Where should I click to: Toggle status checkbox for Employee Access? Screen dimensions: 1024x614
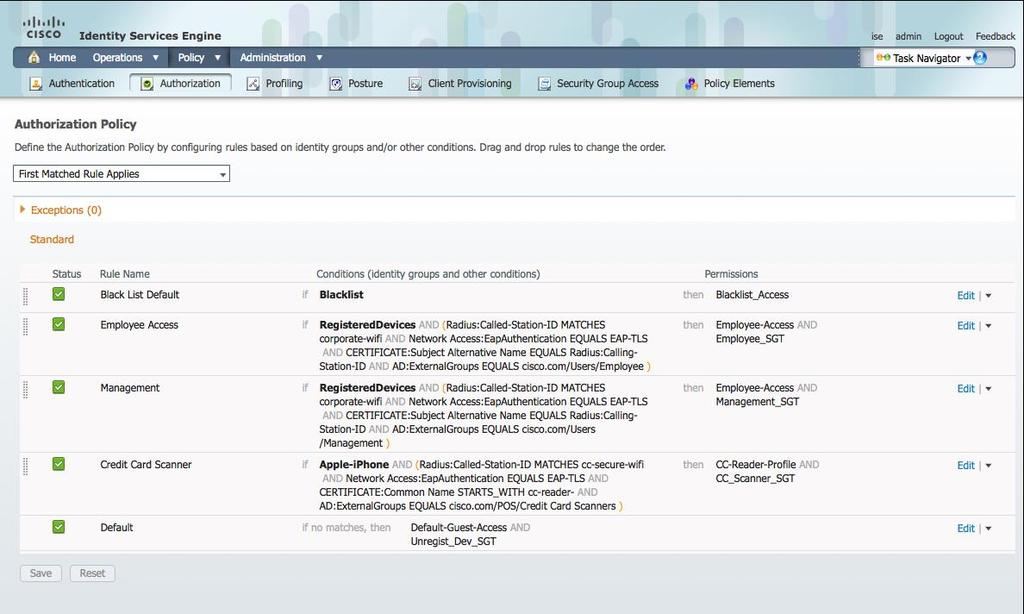coord(59,324)
